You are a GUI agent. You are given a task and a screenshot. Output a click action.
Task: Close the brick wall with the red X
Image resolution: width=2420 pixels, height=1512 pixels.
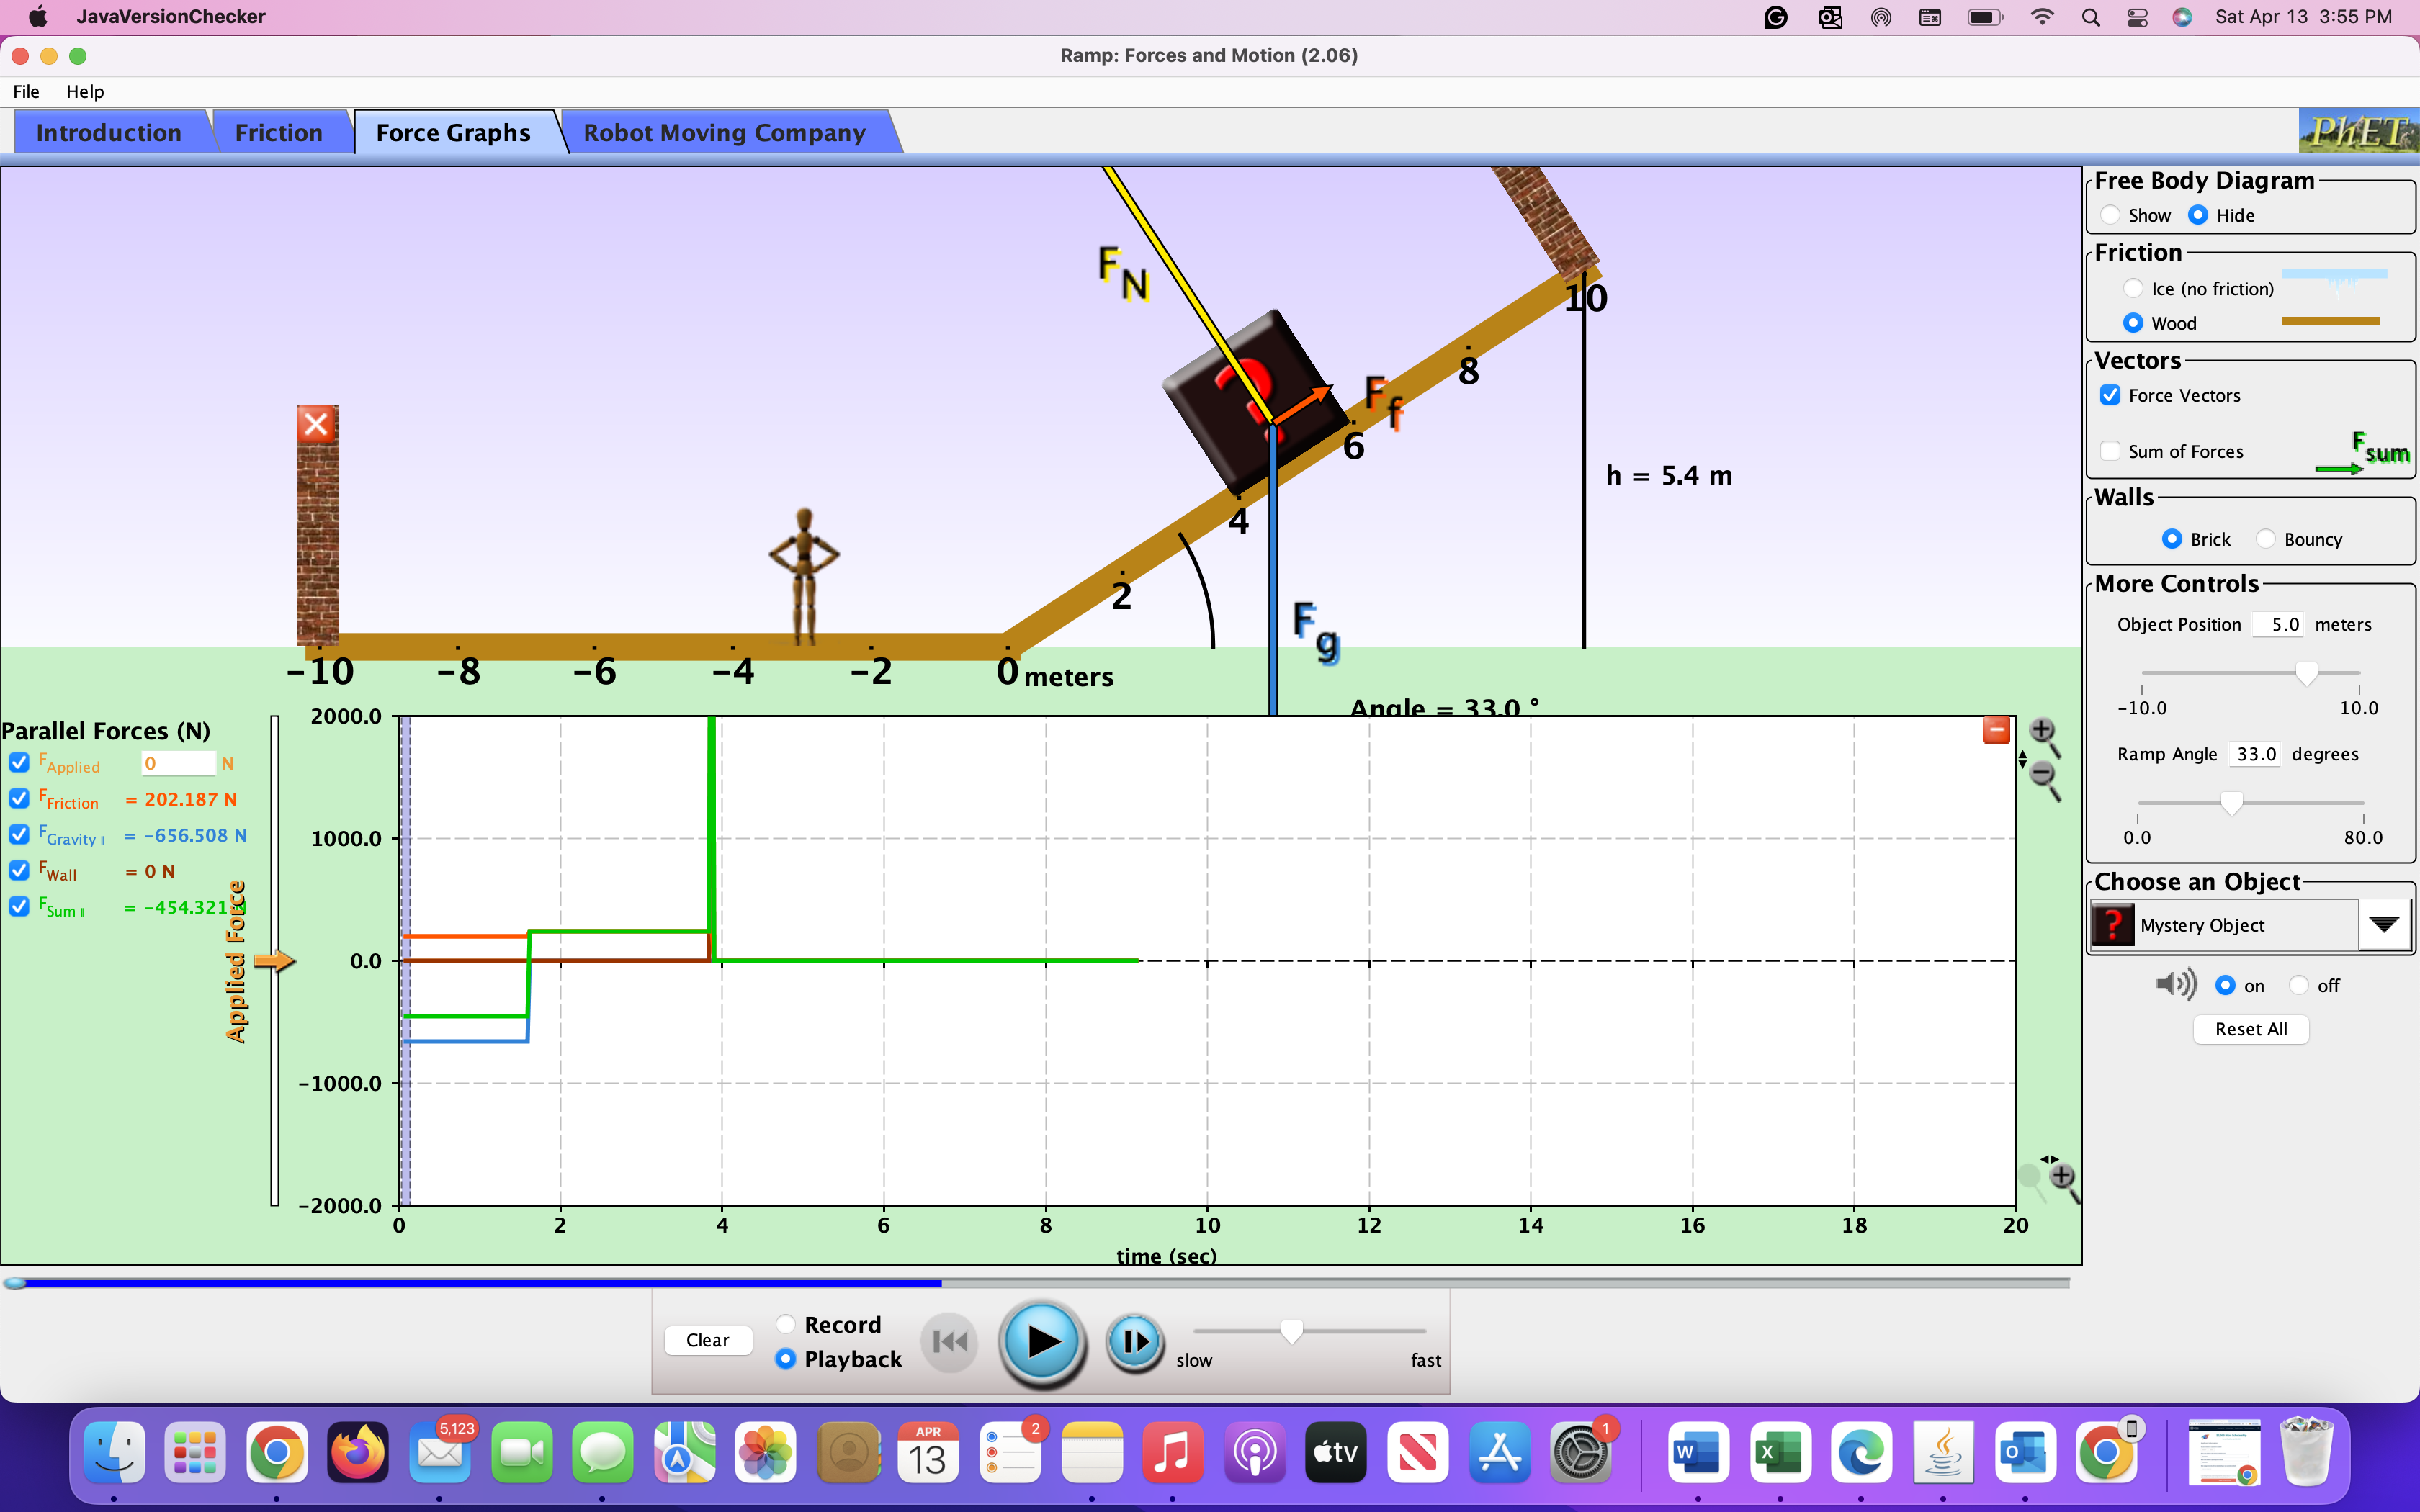pyautogui.click(x=316, y=424)
